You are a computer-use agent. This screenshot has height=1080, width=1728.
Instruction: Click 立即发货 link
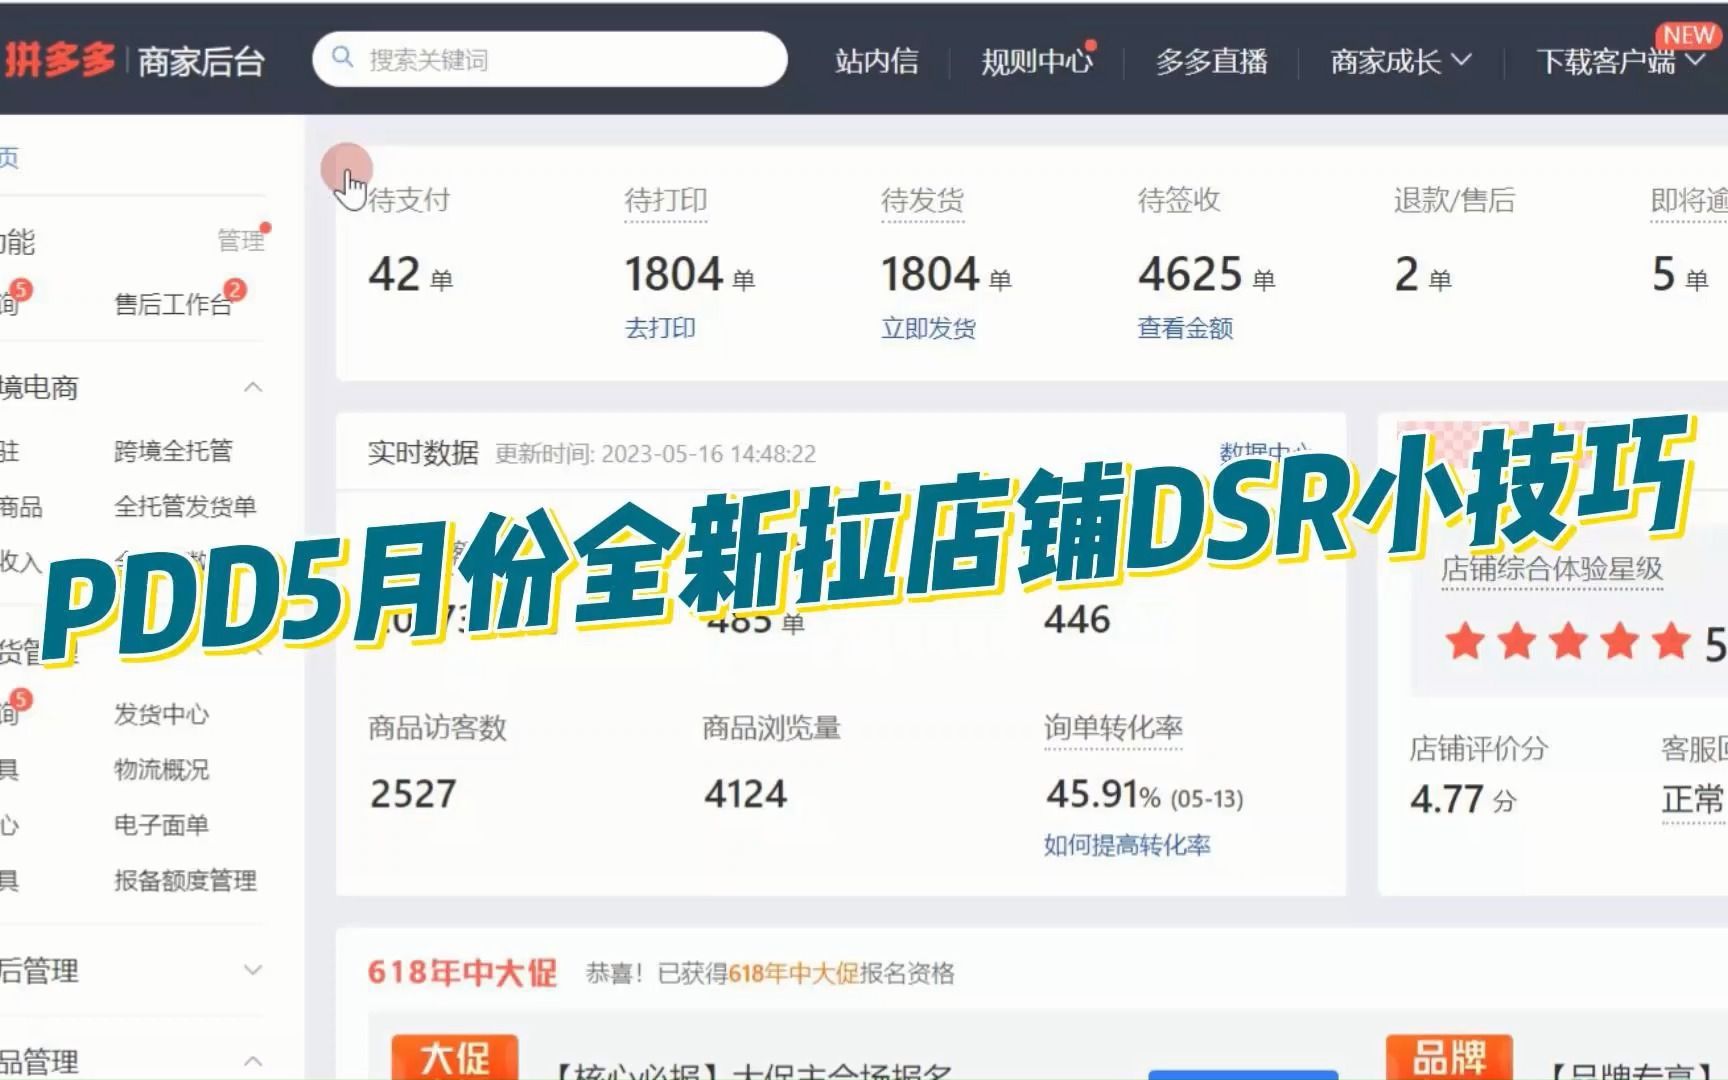click(x=928, y=328)
